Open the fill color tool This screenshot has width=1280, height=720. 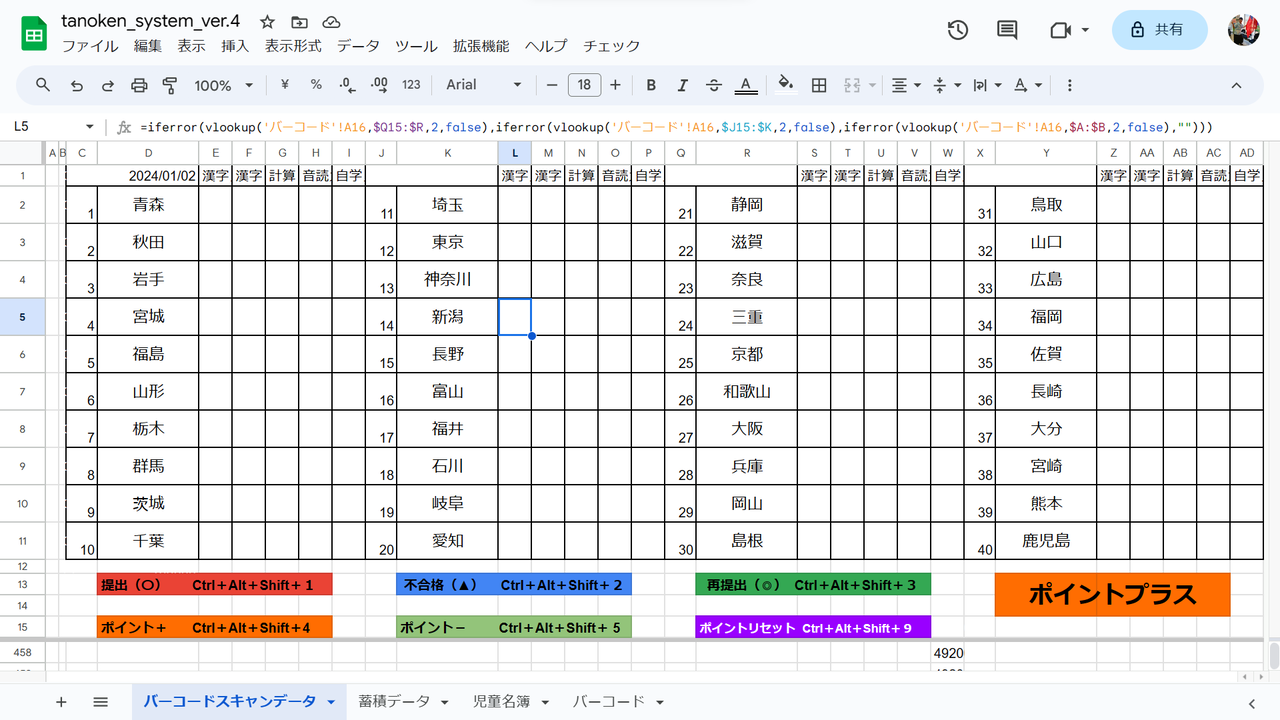click(x=786, y=85)
